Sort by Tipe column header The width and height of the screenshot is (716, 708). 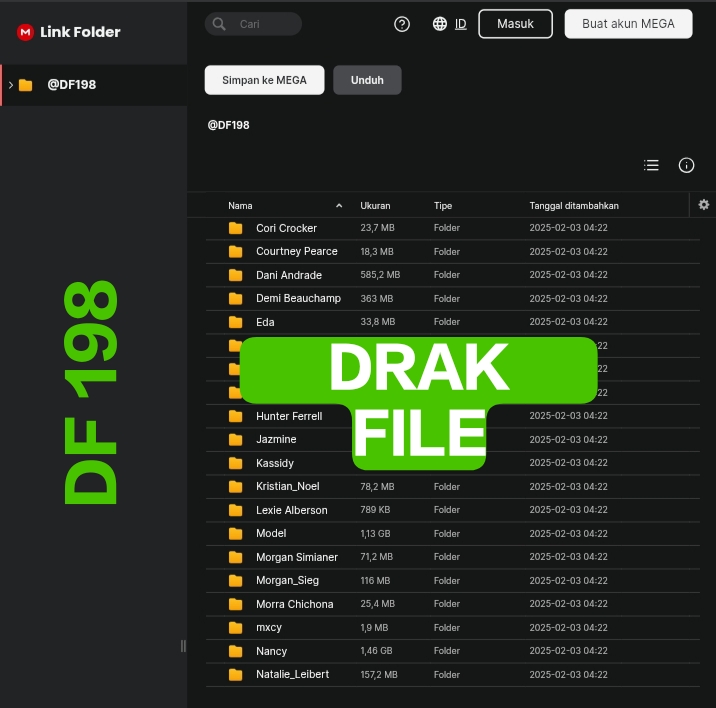point(442,206)
